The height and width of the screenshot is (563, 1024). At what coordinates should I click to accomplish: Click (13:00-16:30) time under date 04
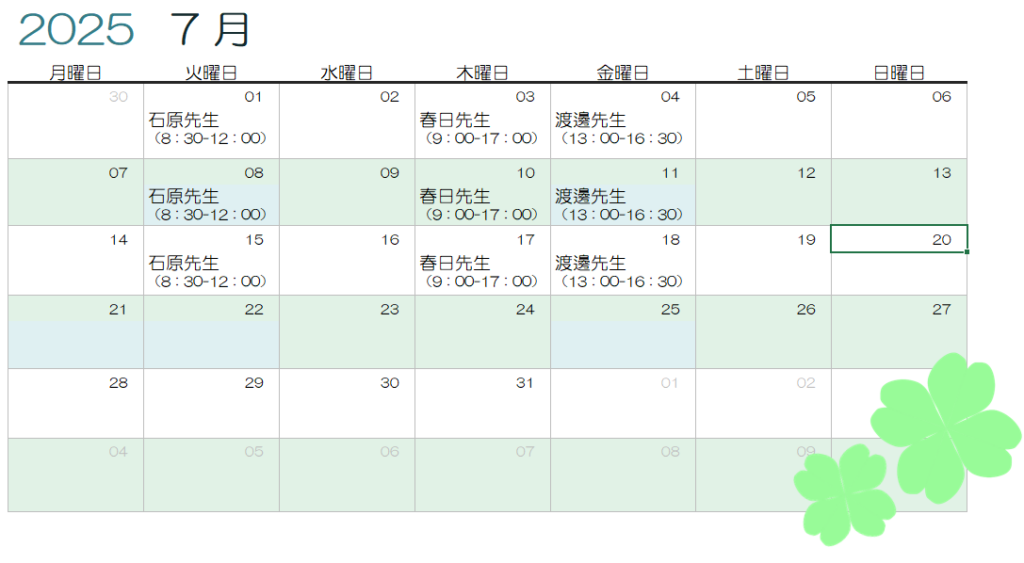[622, 138]
